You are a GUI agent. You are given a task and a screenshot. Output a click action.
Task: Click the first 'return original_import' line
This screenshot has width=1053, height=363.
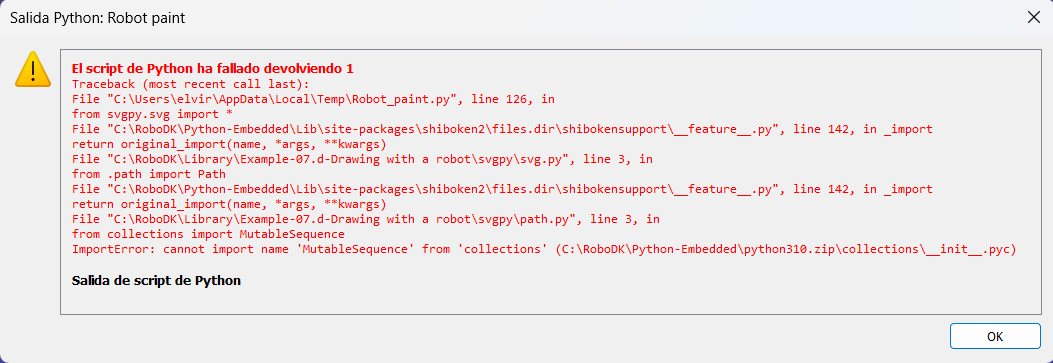tap(228, 144)
